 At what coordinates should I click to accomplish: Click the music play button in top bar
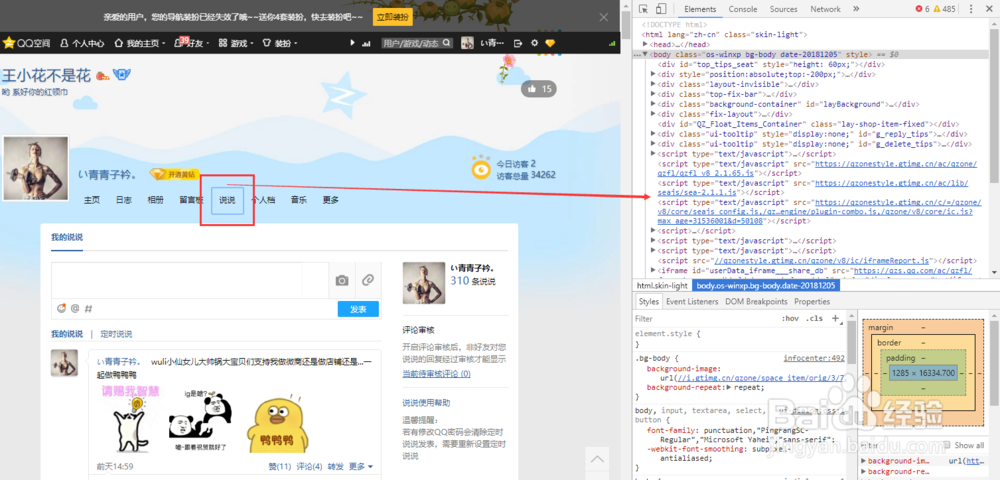(352, 43)
